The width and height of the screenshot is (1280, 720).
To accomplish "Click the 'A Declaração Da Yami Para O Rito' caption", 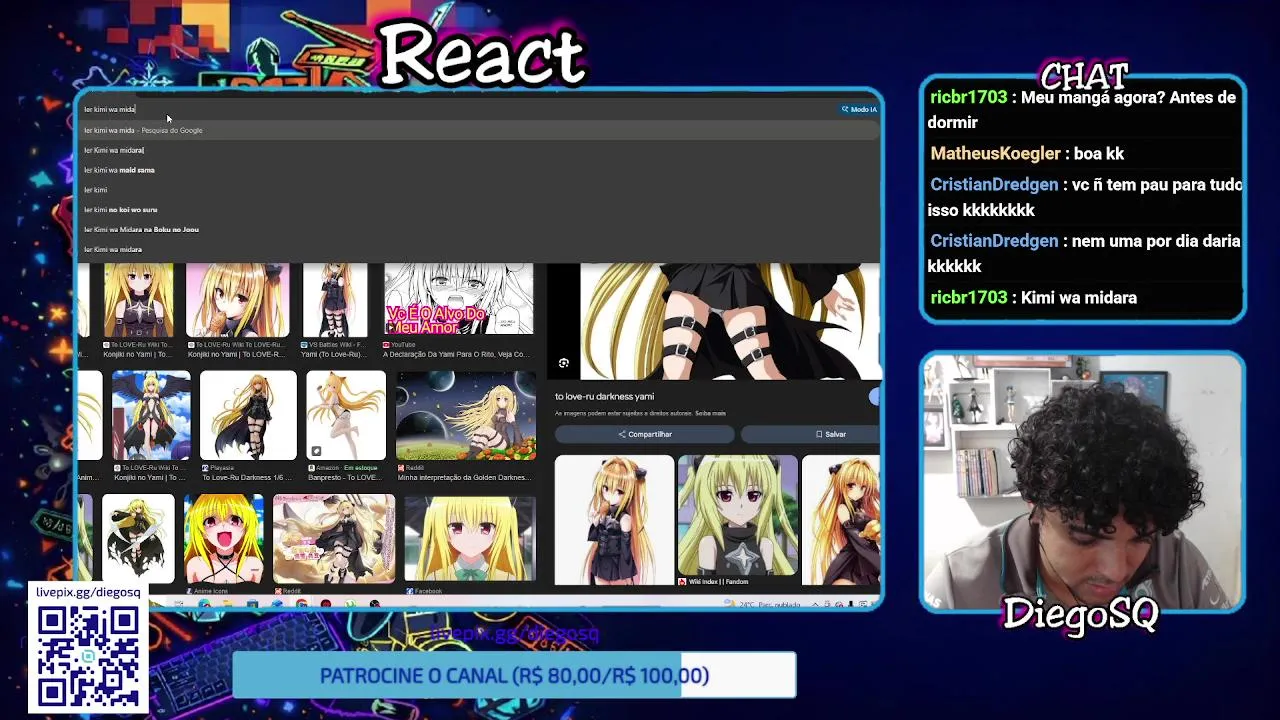I will (x=456, y=354).
